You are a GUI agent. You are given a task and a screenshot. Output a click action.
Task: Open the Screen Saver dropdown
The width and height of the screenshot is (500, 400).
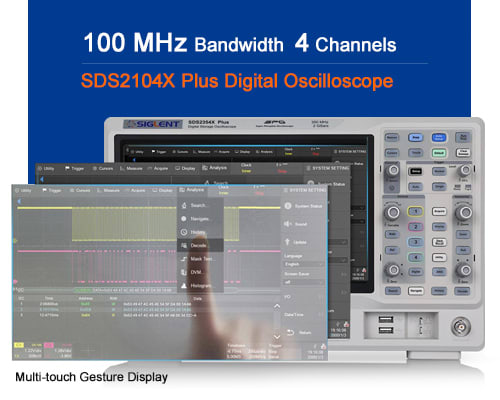point(304,282)
